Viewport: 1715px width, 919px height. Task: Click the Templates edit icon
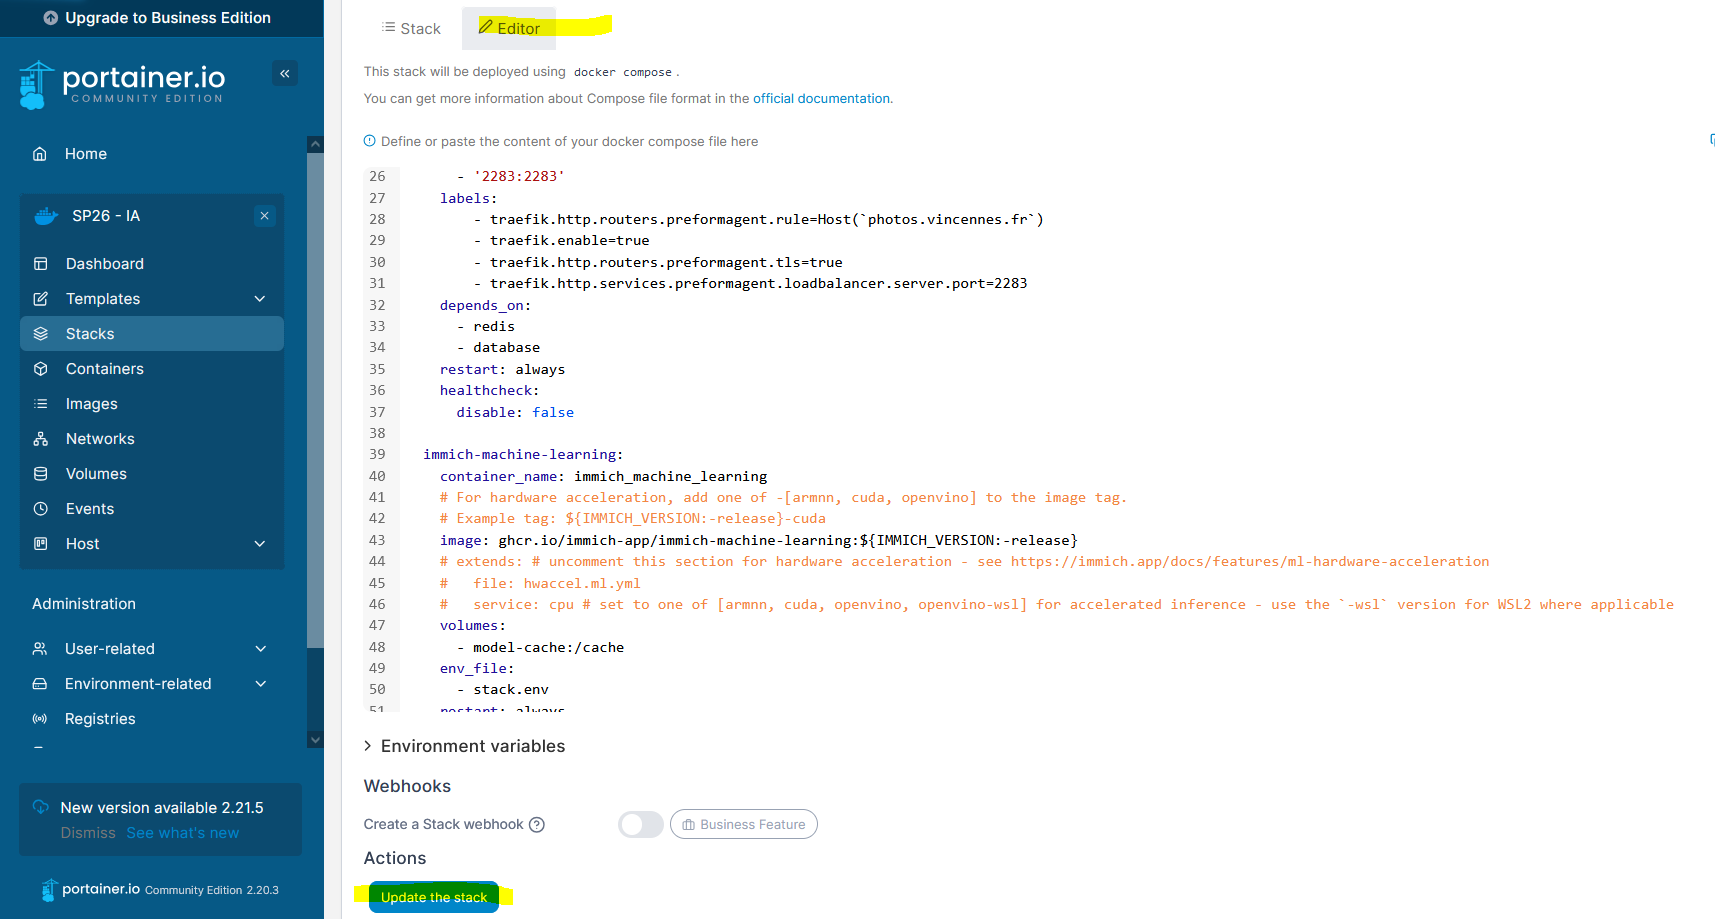click(41, 299)
